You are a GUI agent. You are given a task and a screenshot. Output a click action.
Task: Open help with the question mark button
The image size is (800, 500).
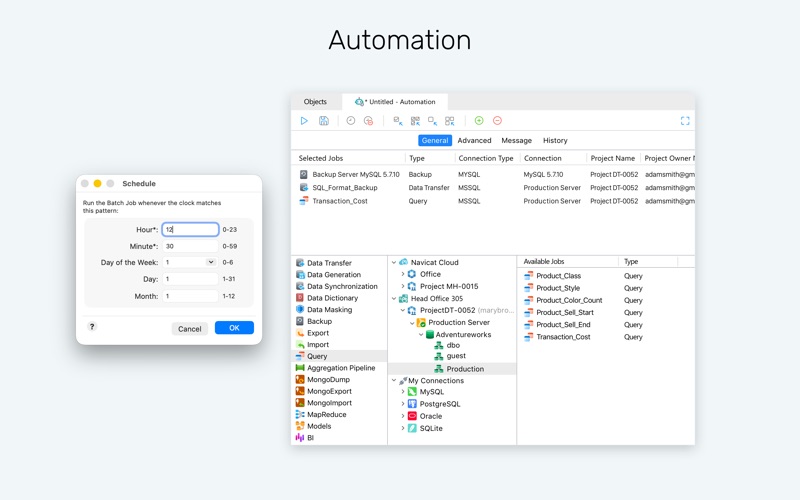click(92, 327)
